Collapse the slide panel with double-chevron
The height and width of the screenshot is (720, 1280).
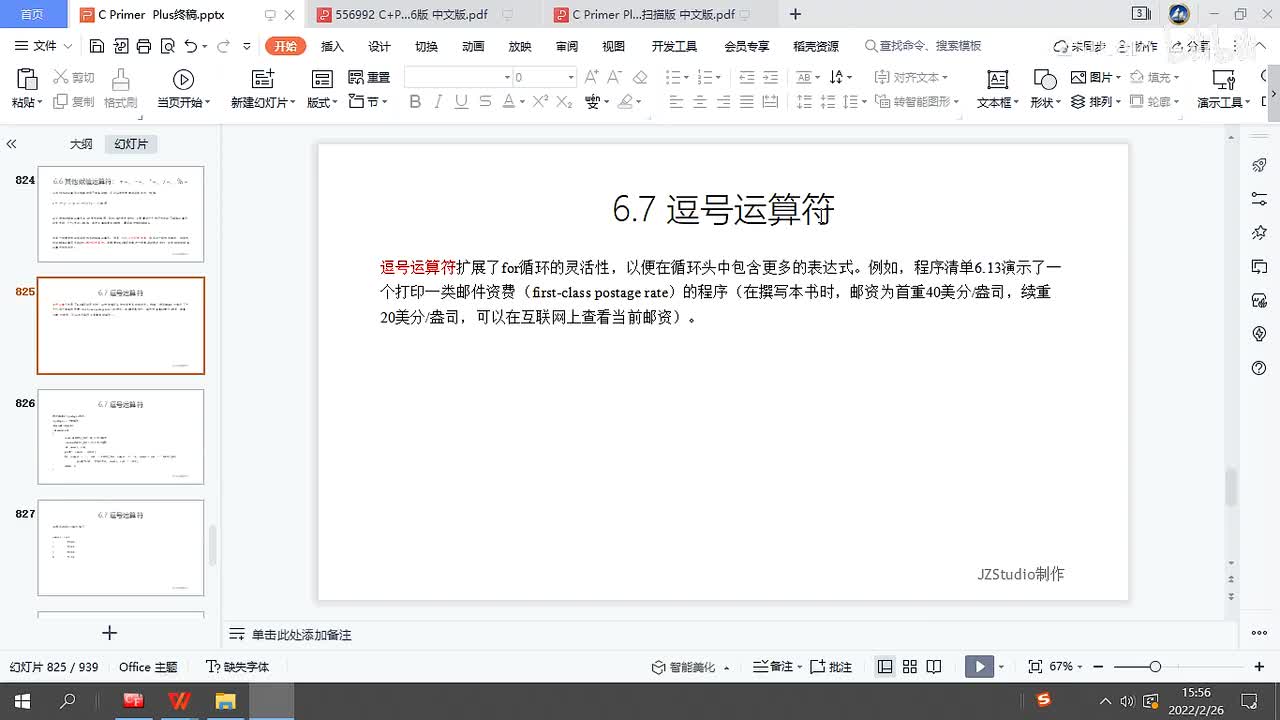[x=11, y=144]
